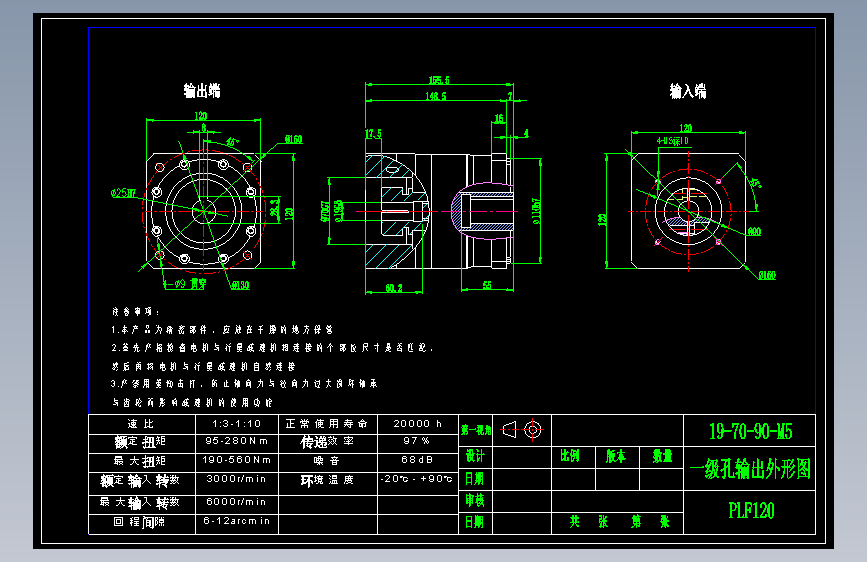Click the 额定扭矩 table cell
Image resolution: width=867 pixels, height=562 pixels.
pyautogui.click(x=142, y=443)
